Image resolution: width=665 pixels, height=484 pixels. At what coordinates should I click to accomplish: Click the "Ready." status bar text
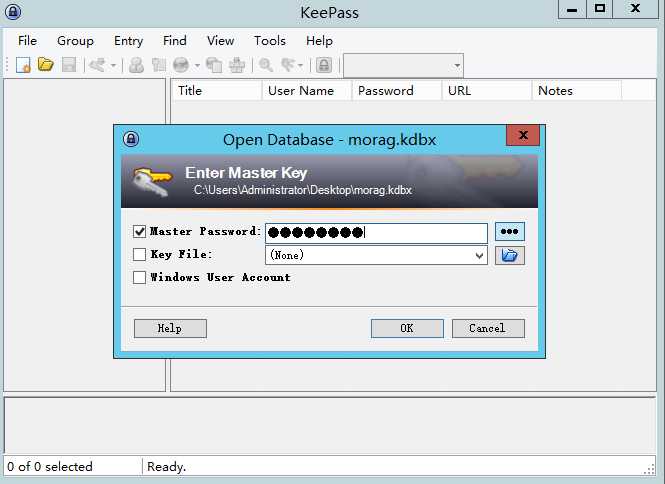pyautogui.click(x=167, y=467)
